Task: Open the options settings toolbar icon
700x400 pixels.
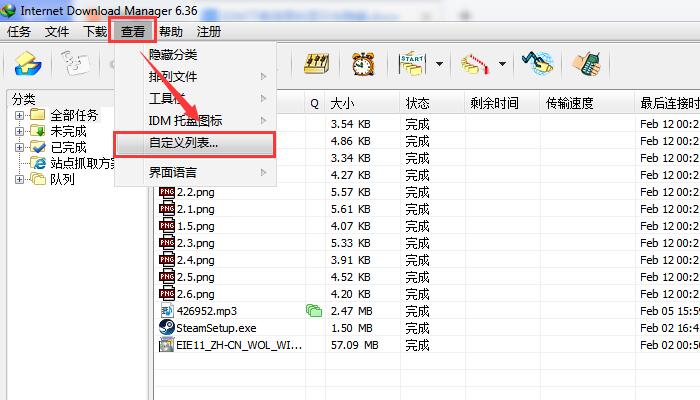Action: (317, 64)
